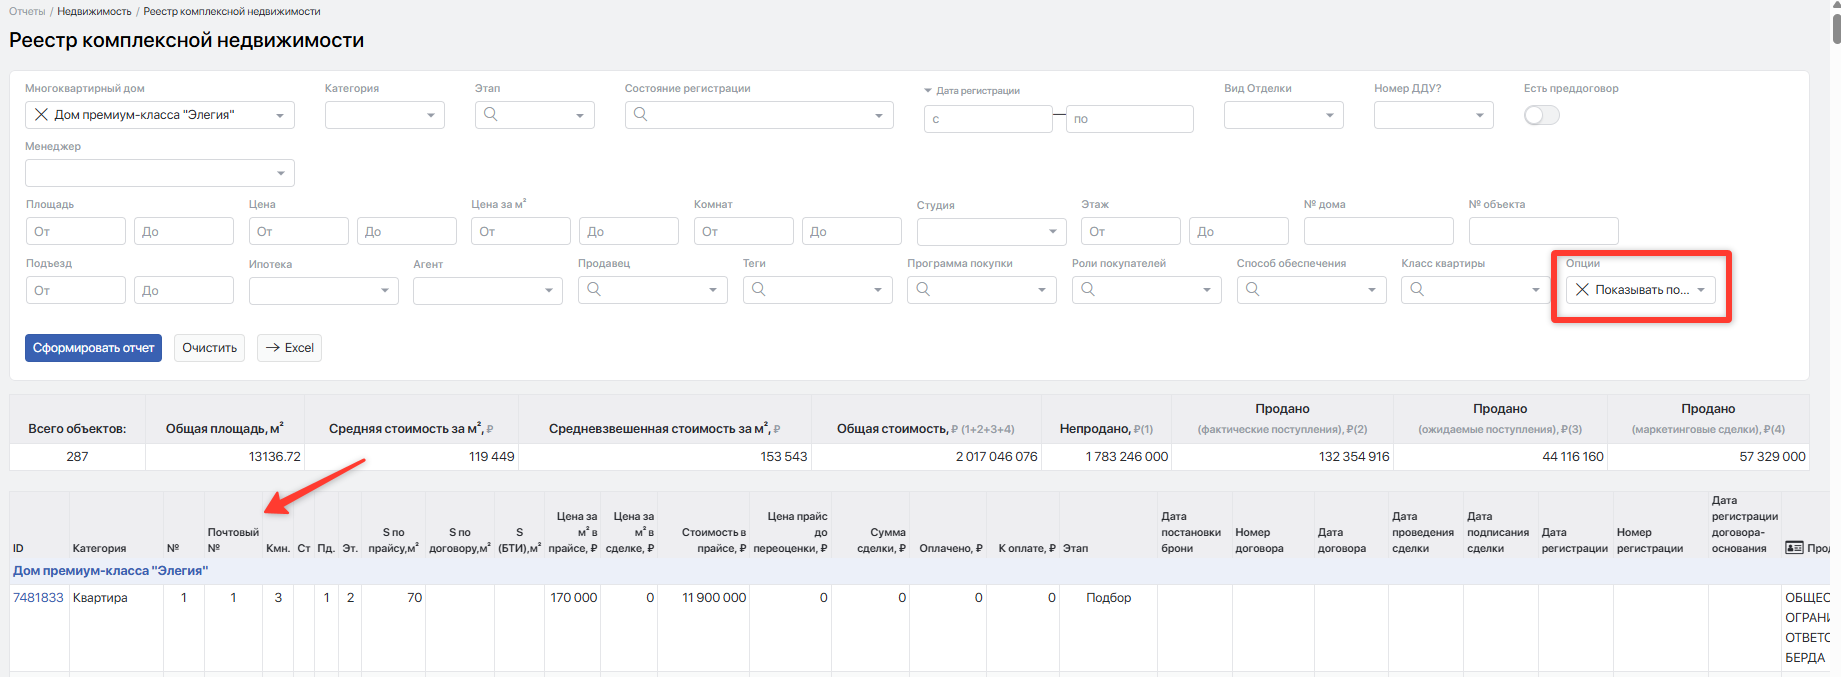The image size is (1841, 677).
Task: Clear the selected Многоквартирный дом value
Action: [x=41, y=115]
